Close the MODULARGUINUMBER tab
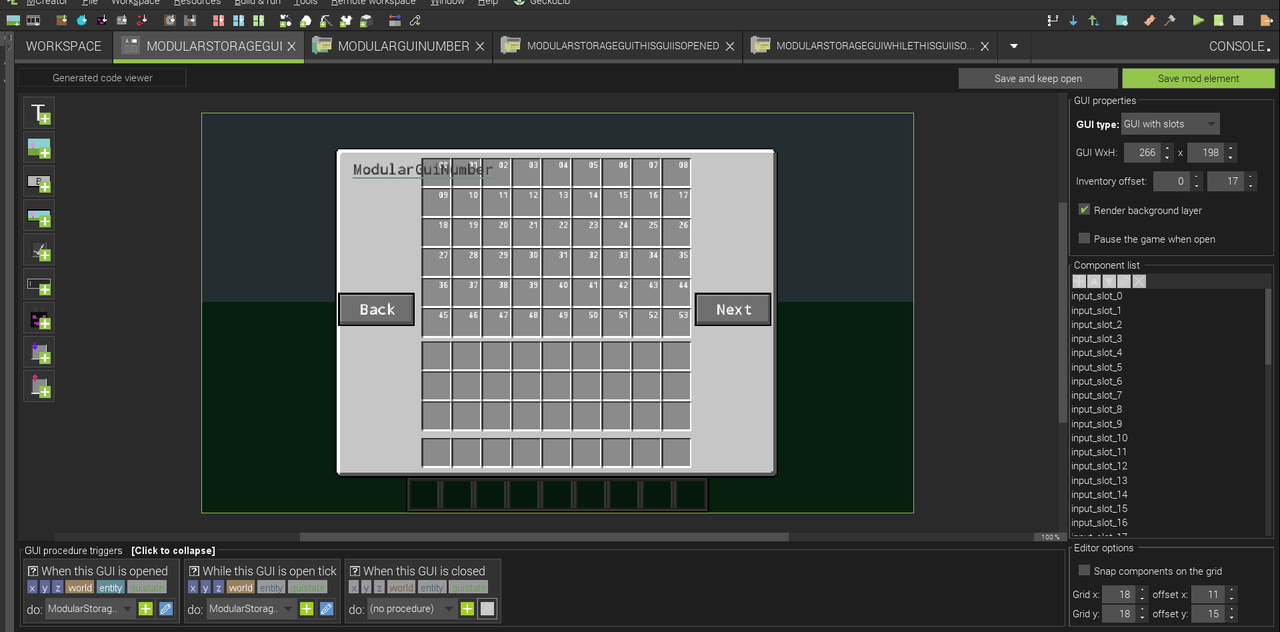The height and width of the screenshot is (632, 1280). coord(480,46)
